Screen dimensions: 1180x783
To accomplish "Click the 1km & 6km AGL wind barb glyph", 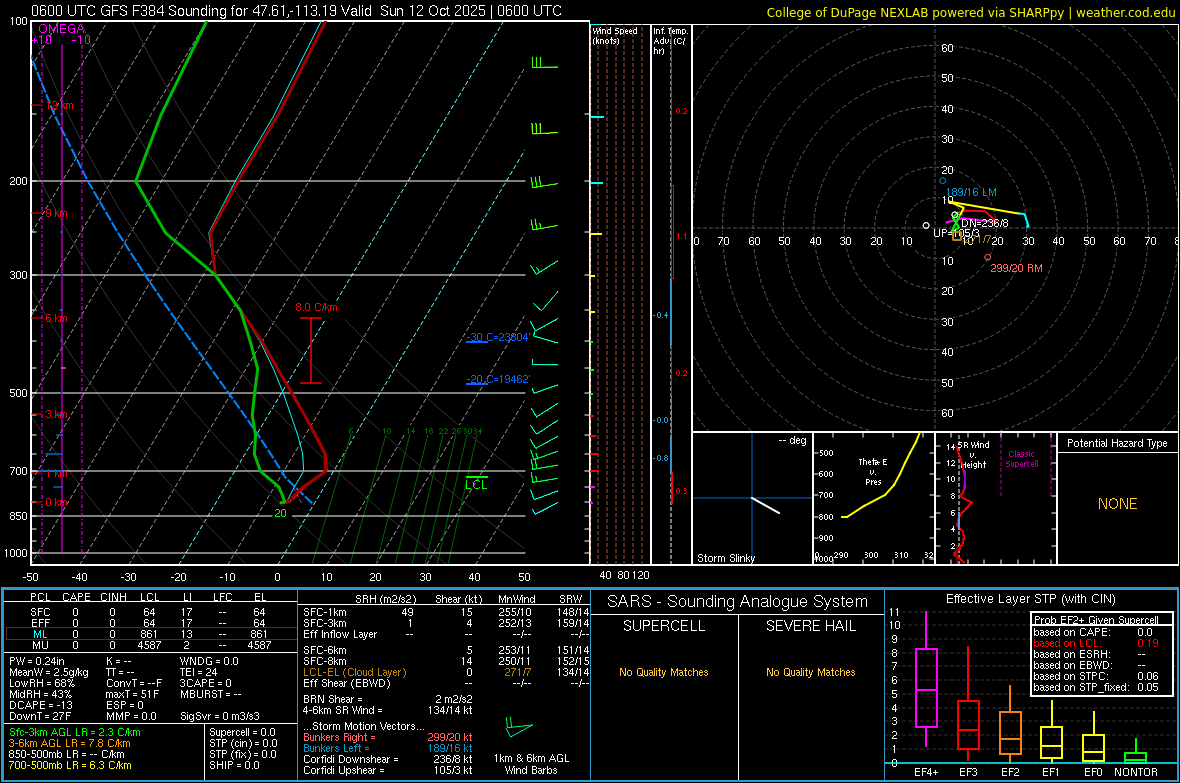I will (x=519, y=729).
